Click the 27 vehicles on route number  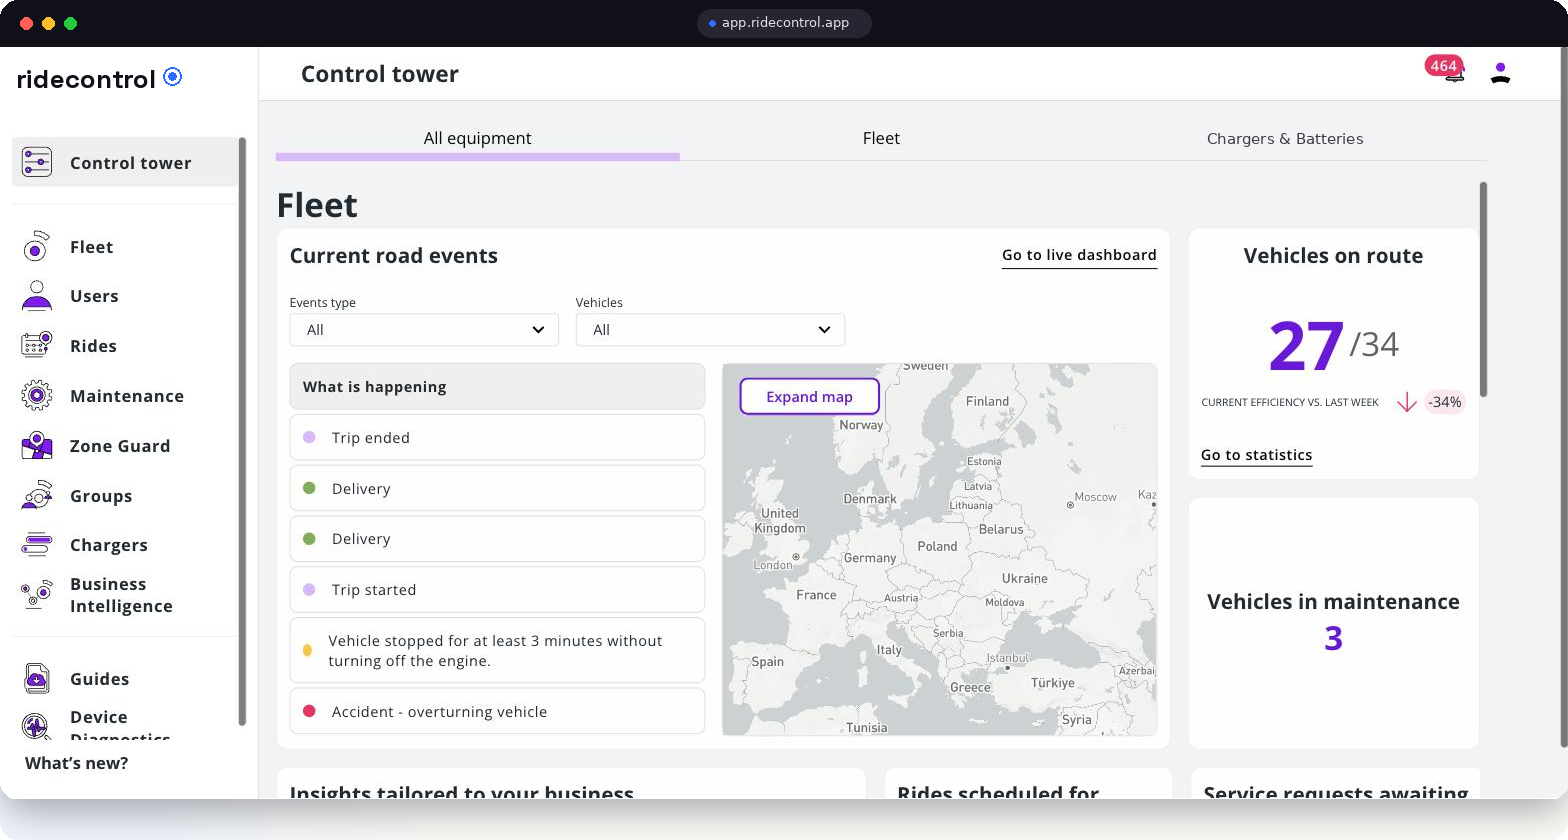1305,346
